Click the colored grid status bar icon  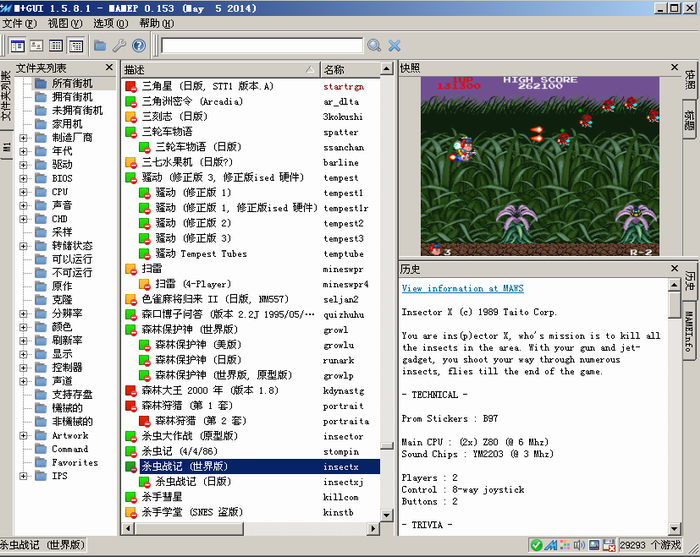565,545
